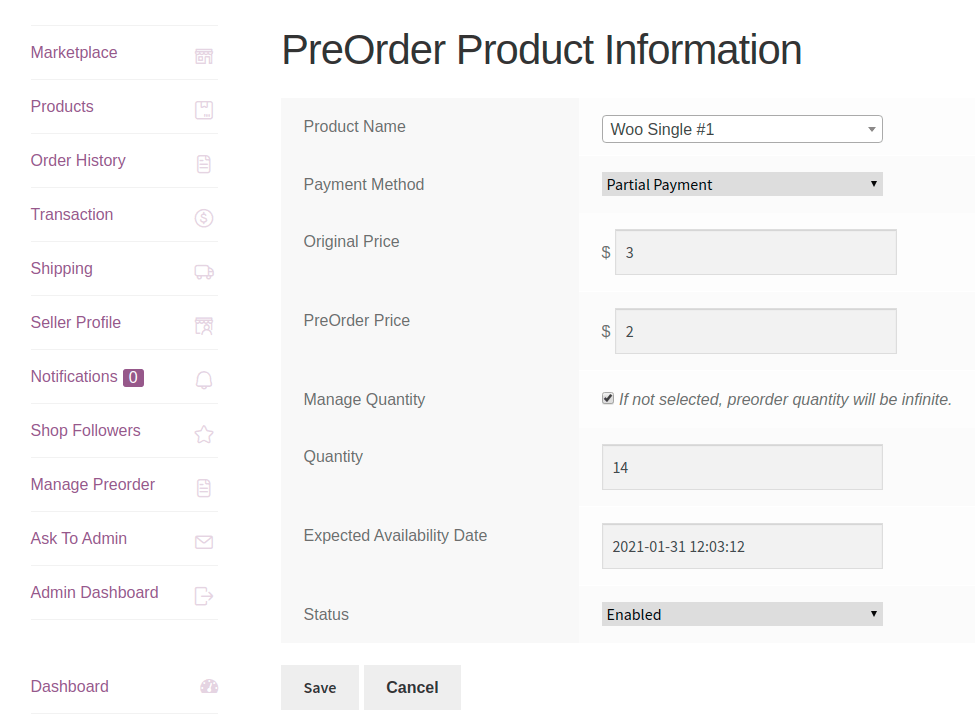The height and width of the screenshot is (717, 975).
Task: Click the Dashboard gauge icon
Action: [208, 687]
